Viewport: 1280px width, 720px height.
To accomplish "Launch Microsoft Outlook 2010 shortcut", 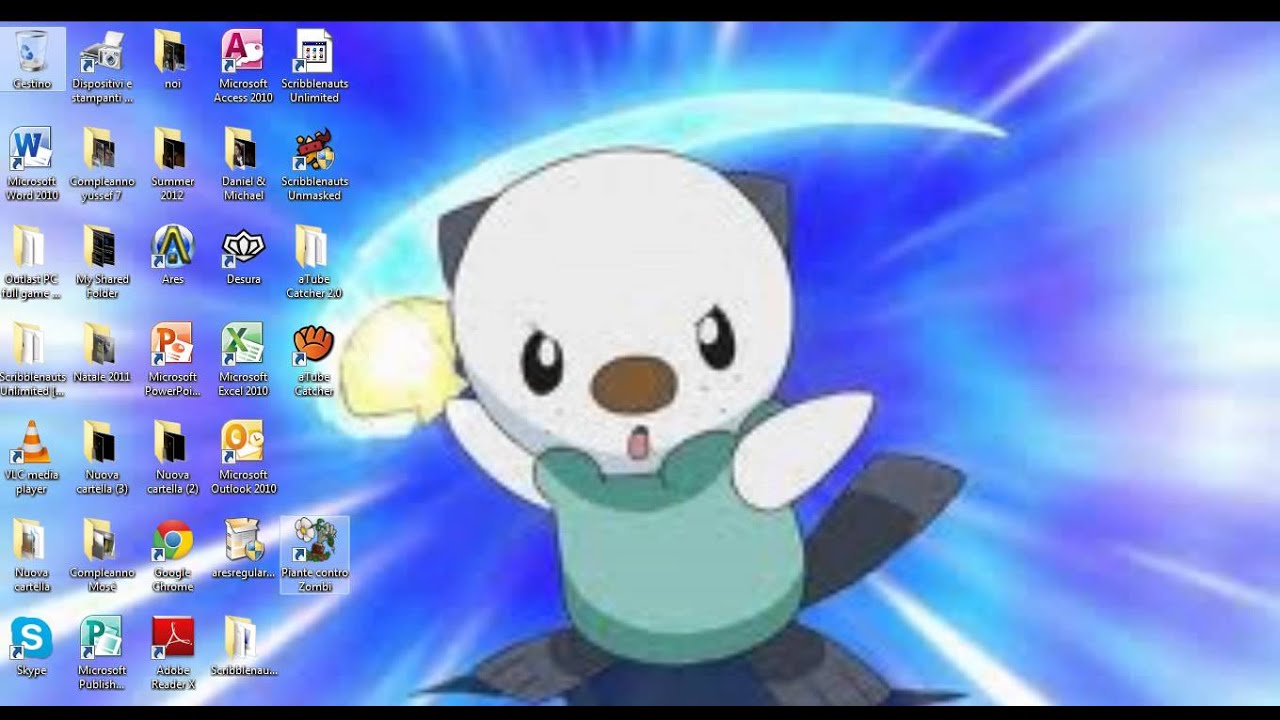I will coord(243,459).
